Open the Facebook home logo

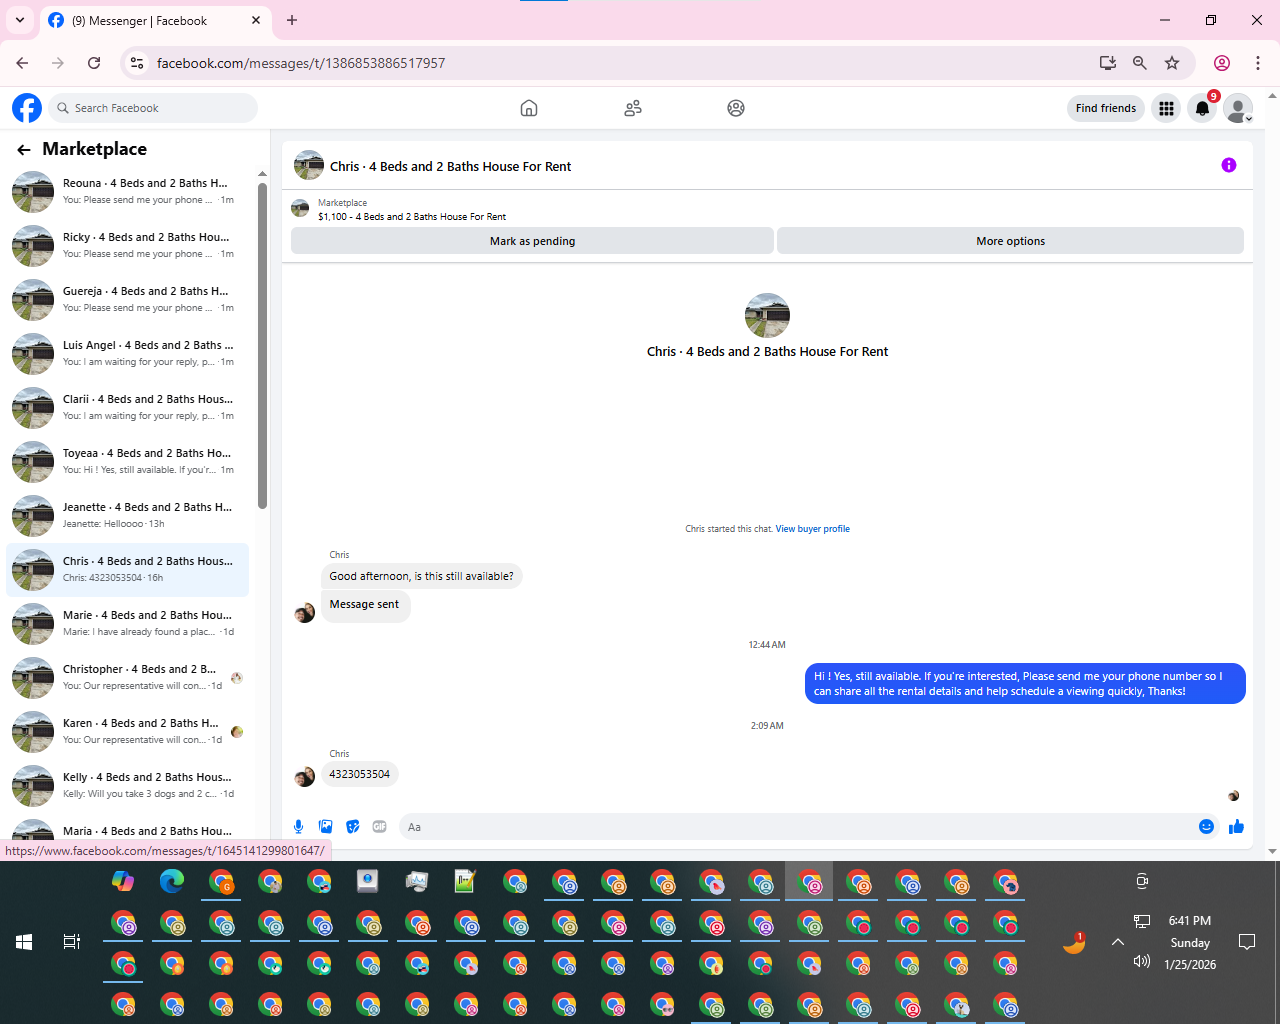pyautogui.click(x=27, y=108)
